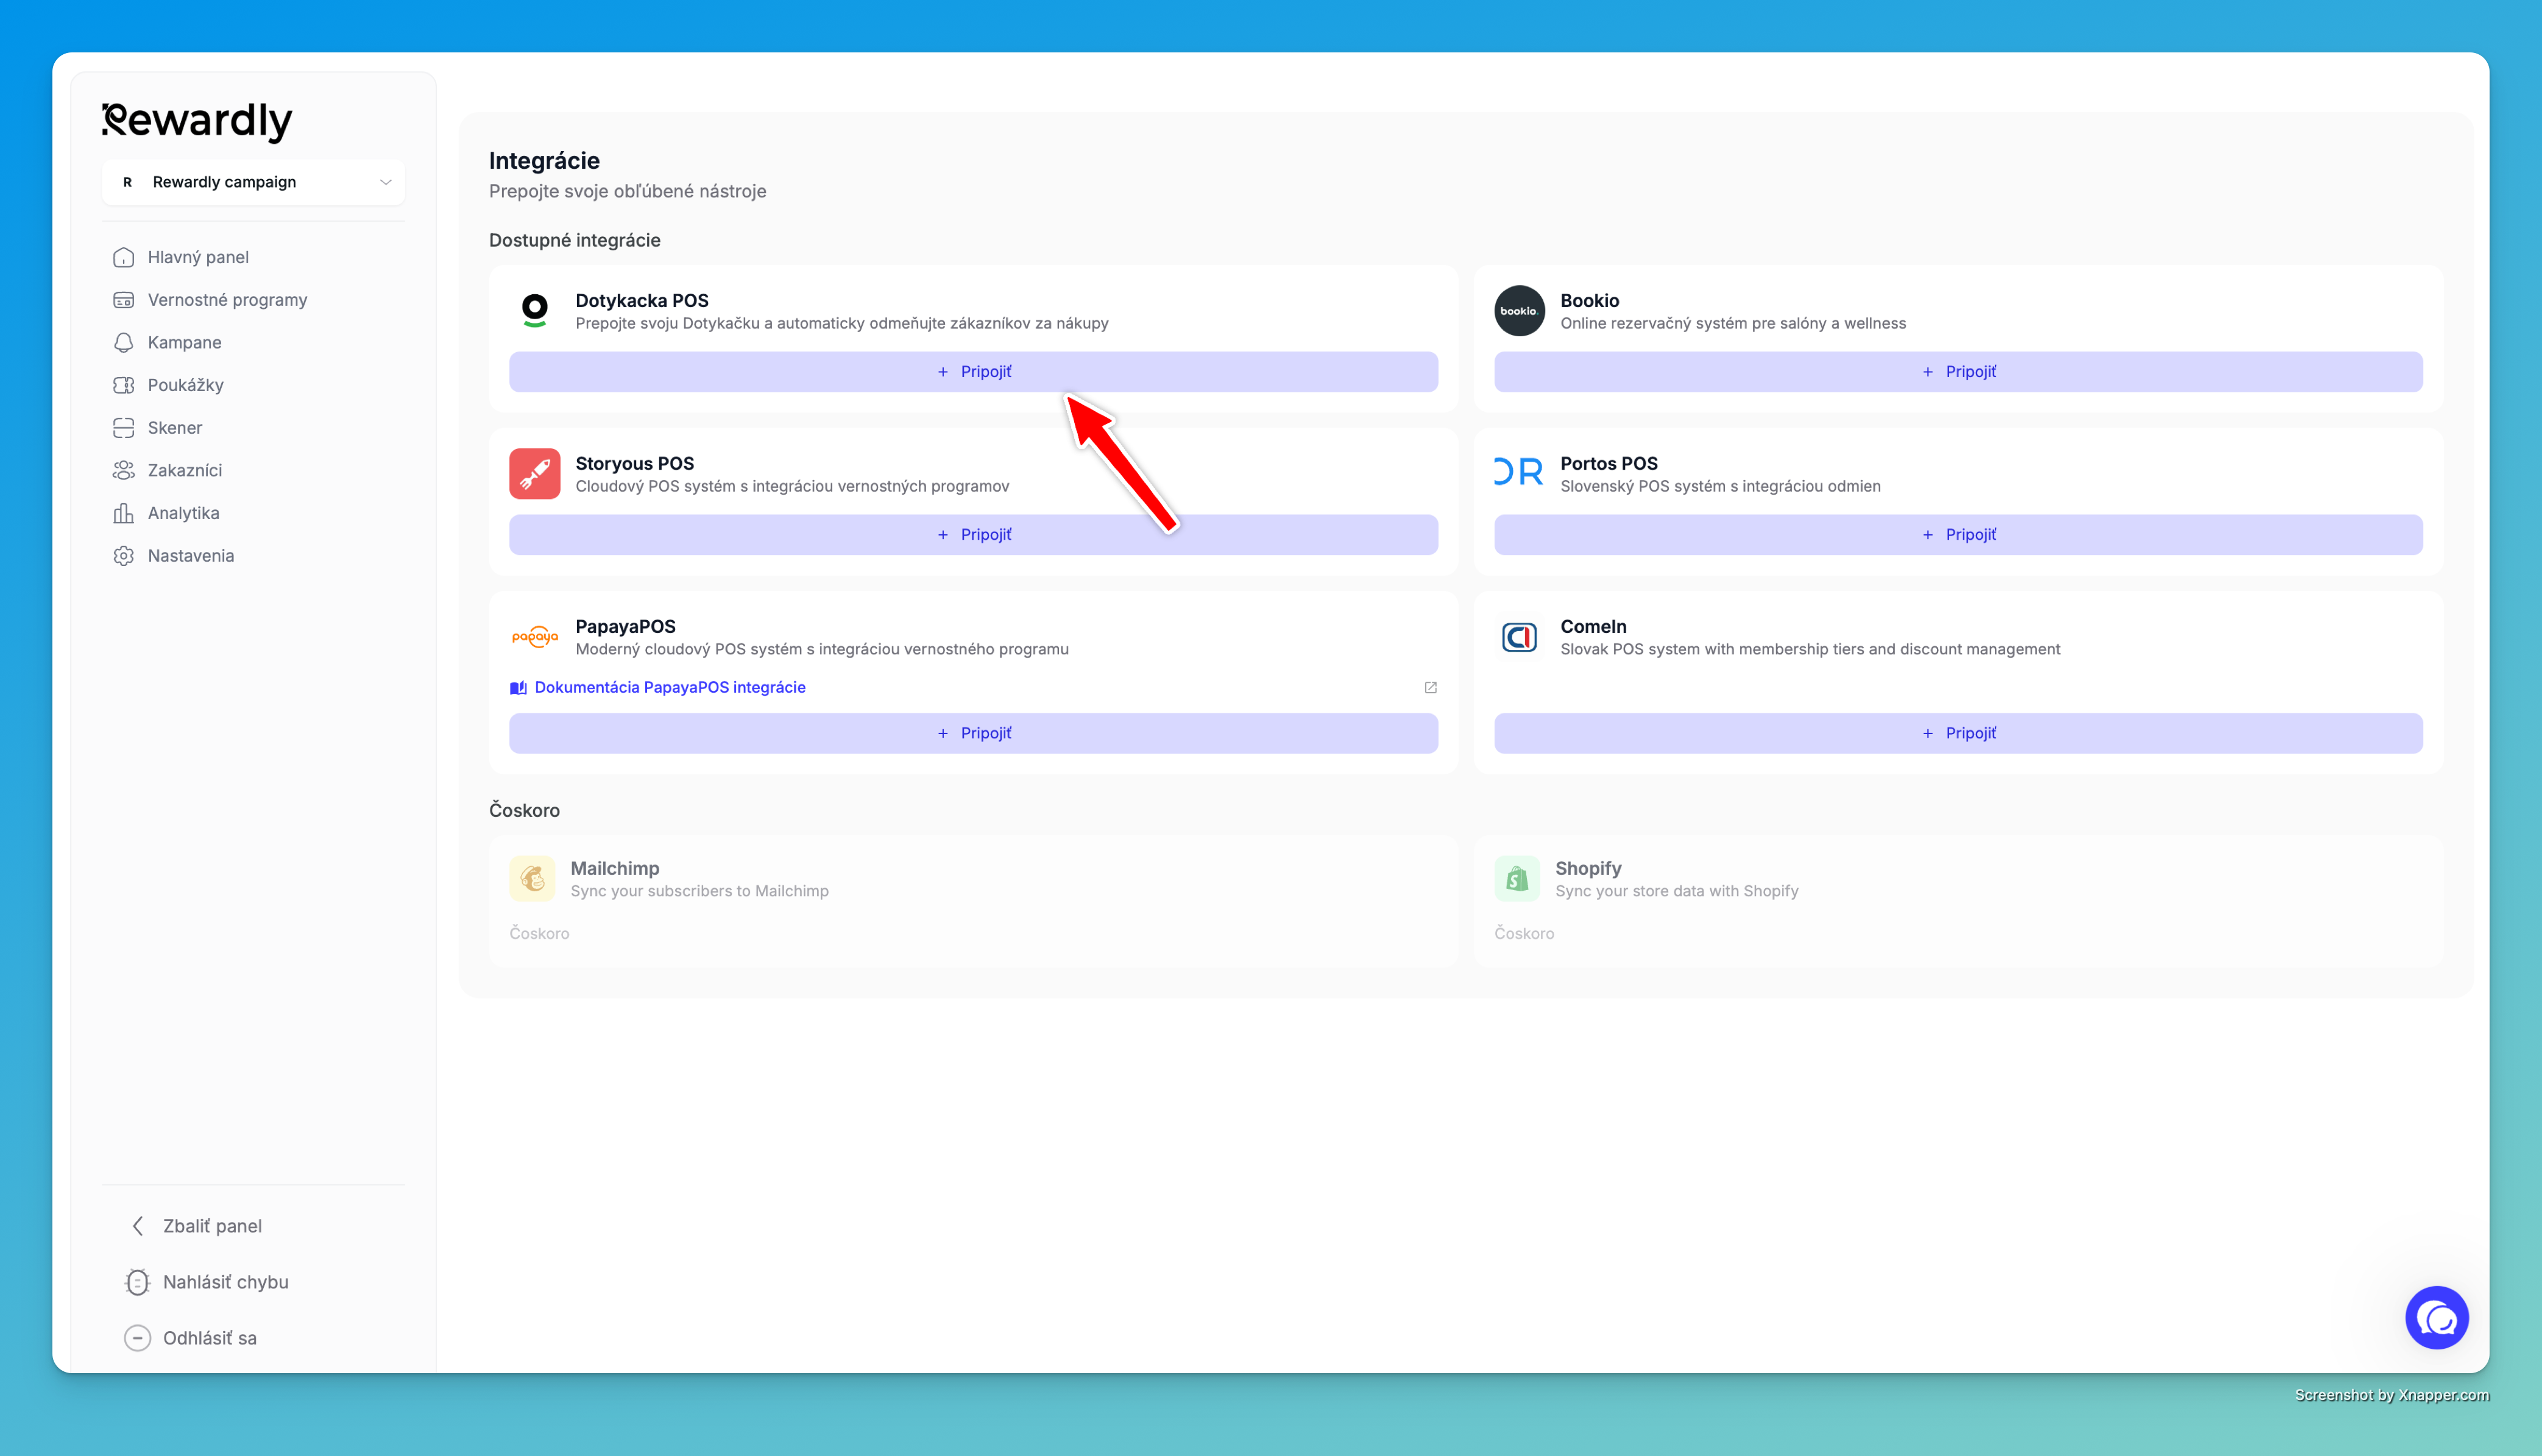Click the Skener scan icon
This screenshot has width=2542, height=1456.
[x=123, y=428]
